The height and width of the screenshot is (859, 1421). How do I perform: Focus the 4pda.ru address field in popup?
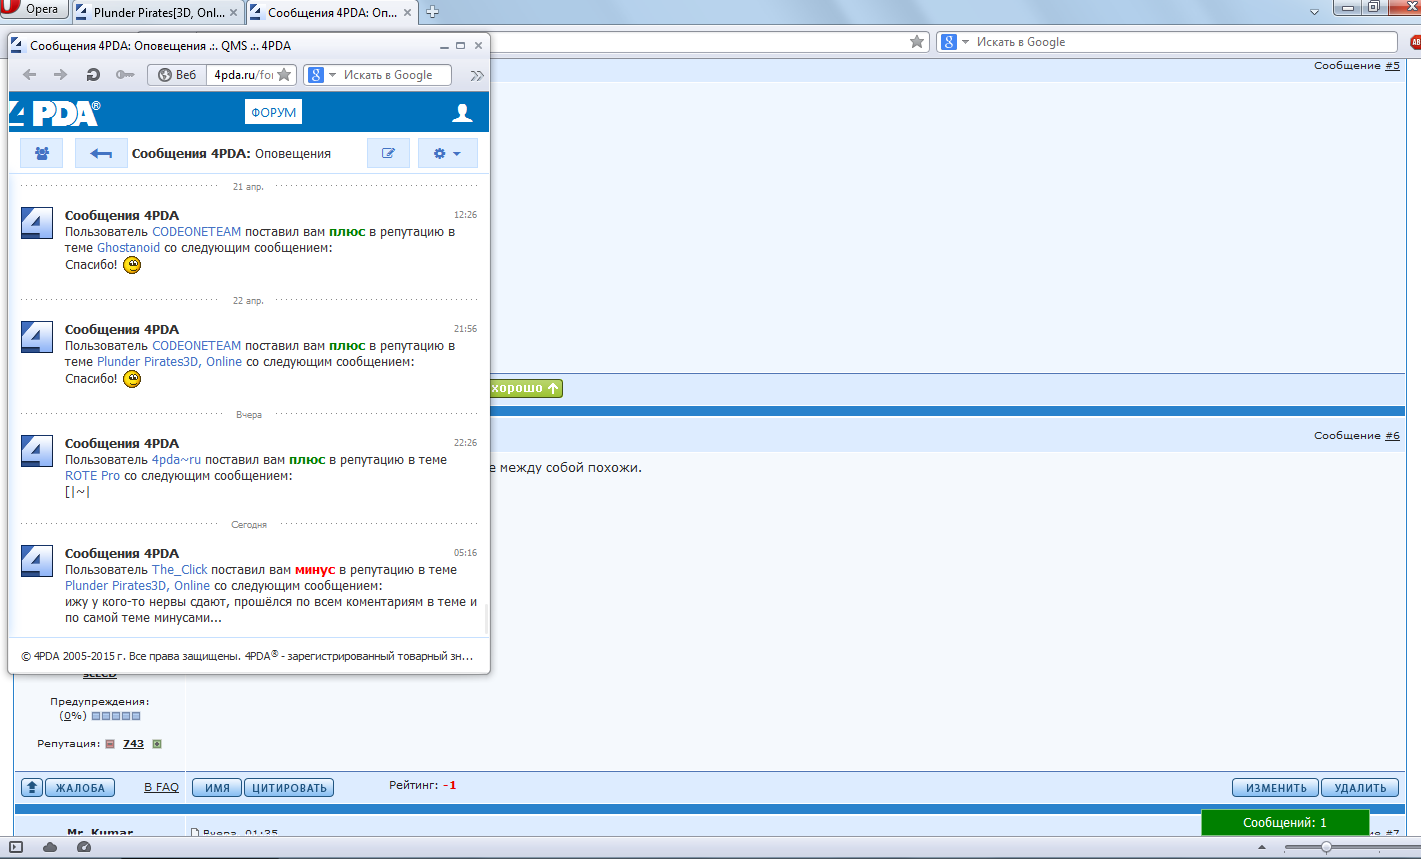click(x=243, y=75)
